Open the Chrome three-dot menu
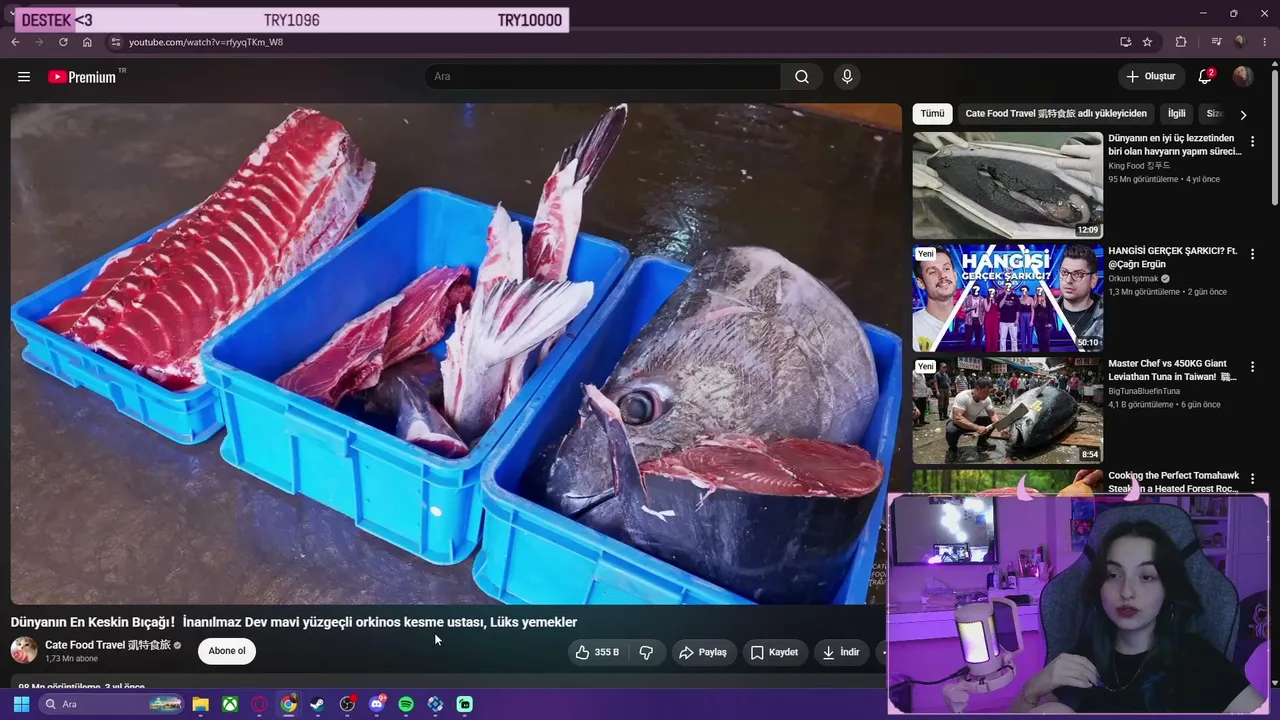The width and height of the screenshot is (1280, 720). pos(1264,42)
